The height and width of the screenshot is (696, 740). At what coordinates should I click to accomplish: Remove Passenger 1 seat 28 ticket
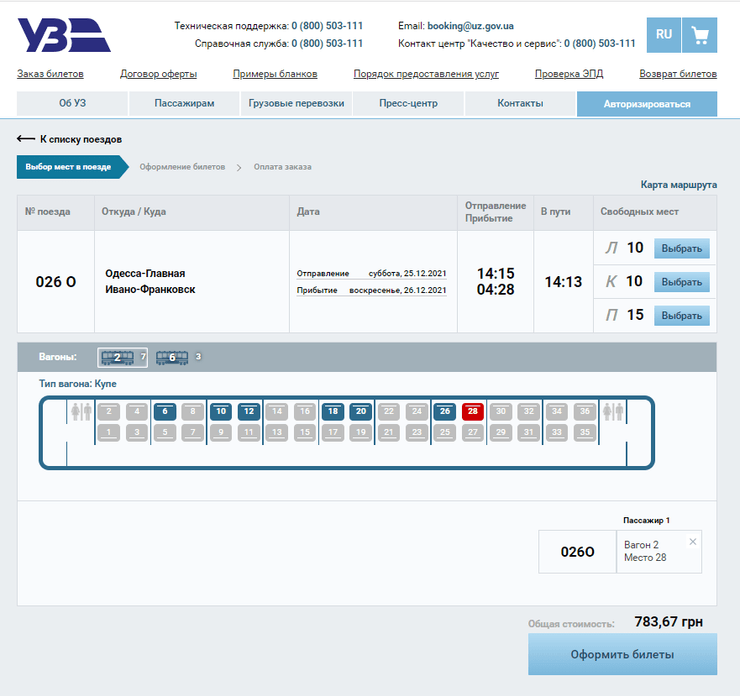point(693,541)
